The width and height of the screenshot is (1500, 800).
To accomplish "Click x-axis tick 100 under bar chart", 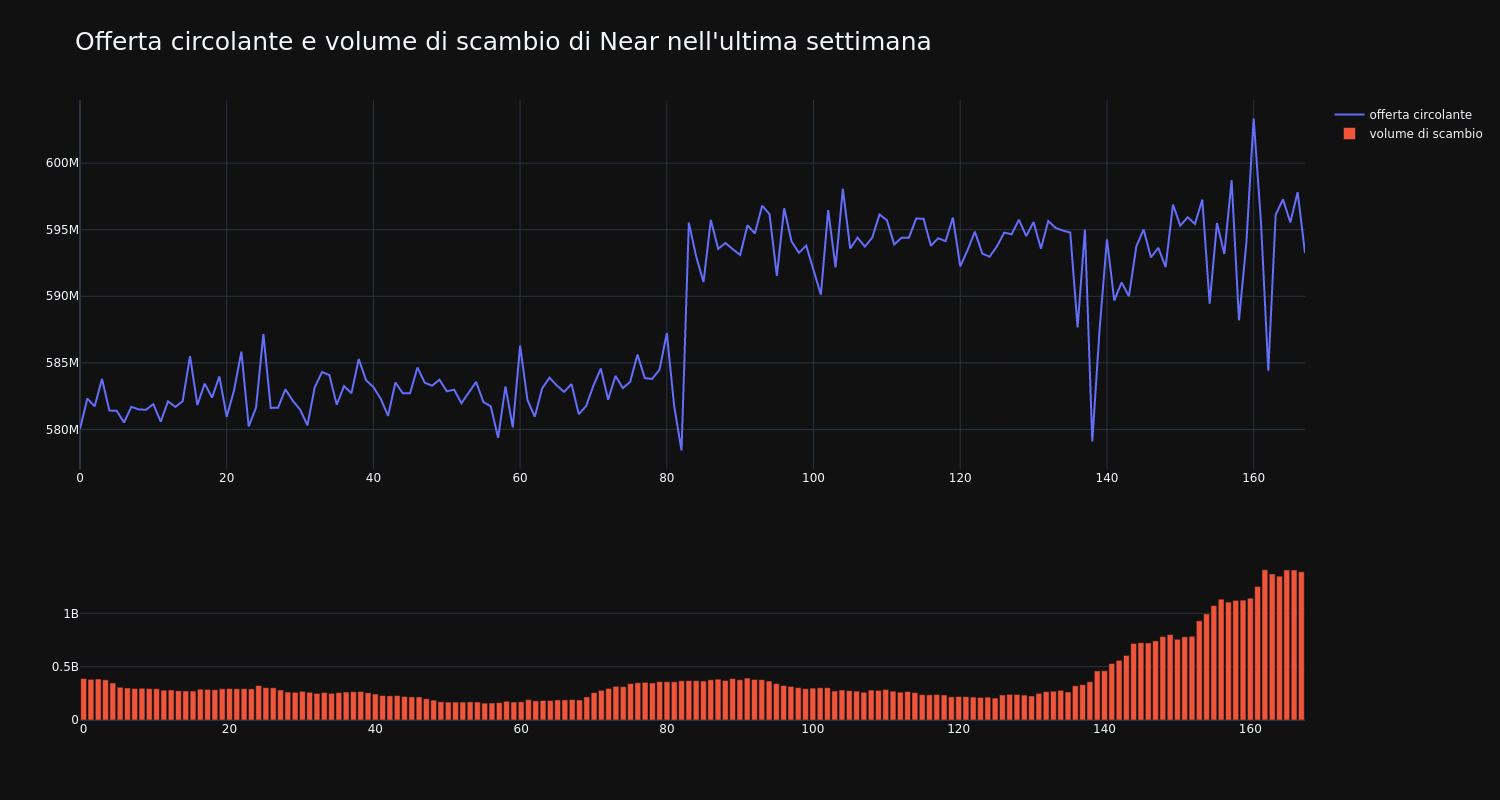I will coord(813,729).
